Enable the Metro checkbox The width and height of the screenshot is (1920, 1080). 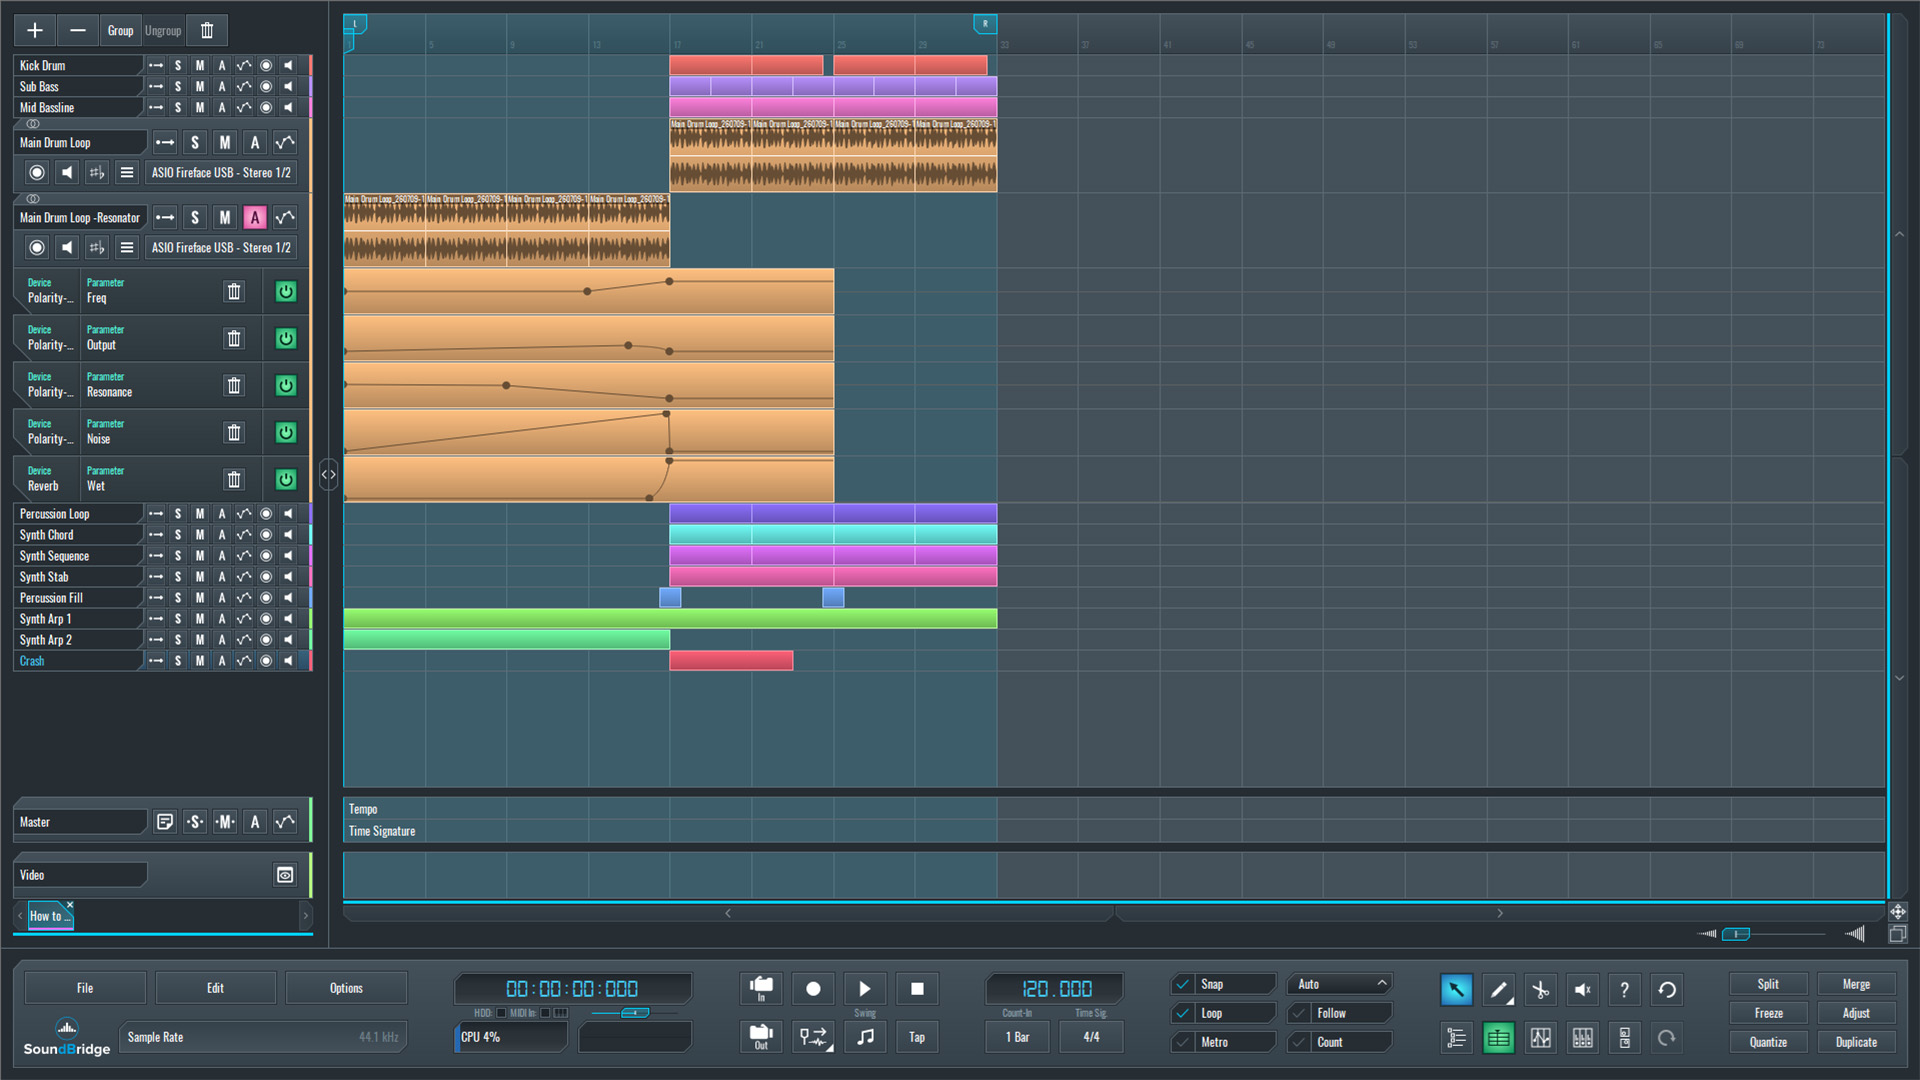pos(1183,1042)
